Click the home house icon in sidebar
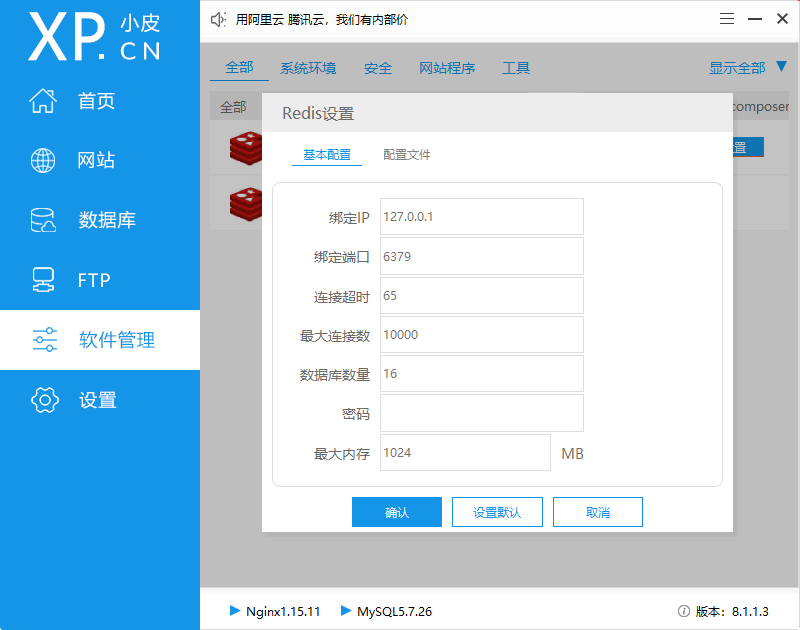Viewport: 800px width, 630px height. click(43, 100)
